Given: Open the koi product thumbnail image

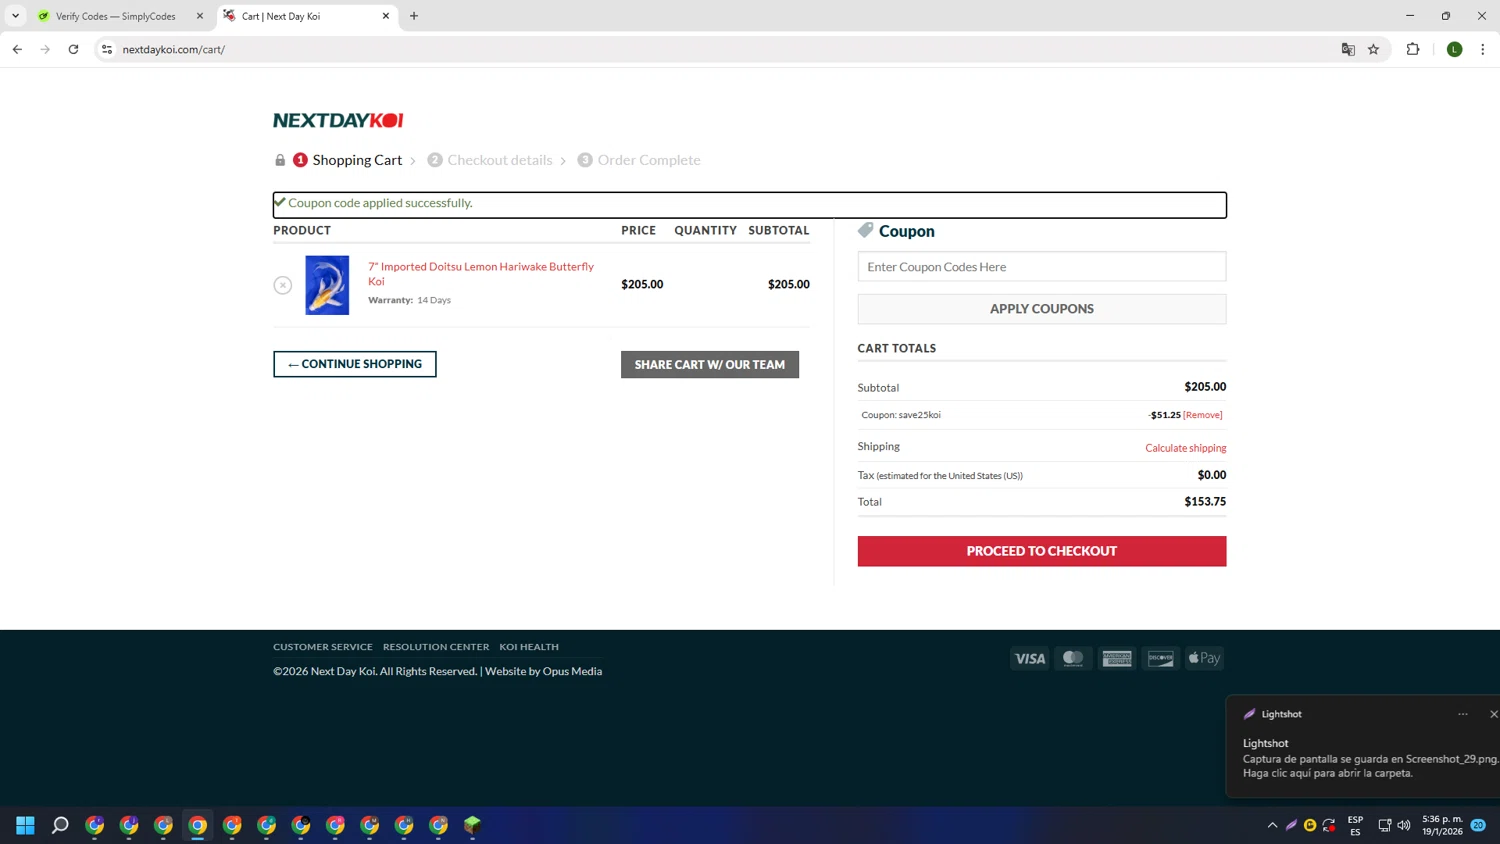Looking at the screenshot, I should coord(327,285).
